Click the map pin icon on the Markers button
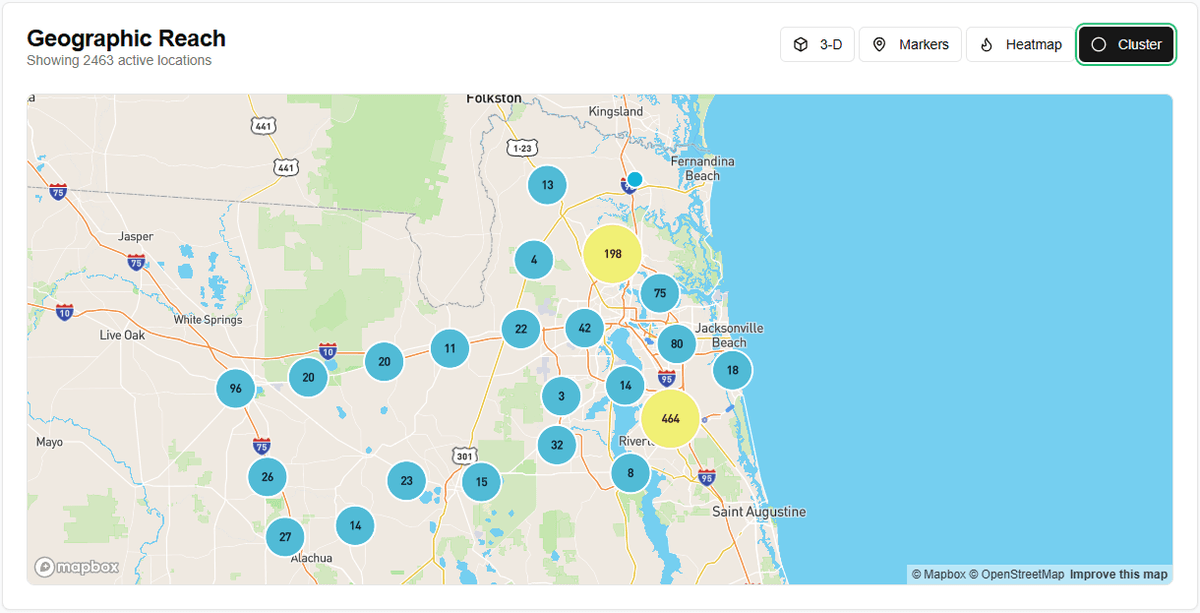This screenshot has height=613, width=1200. coord(879,44)
